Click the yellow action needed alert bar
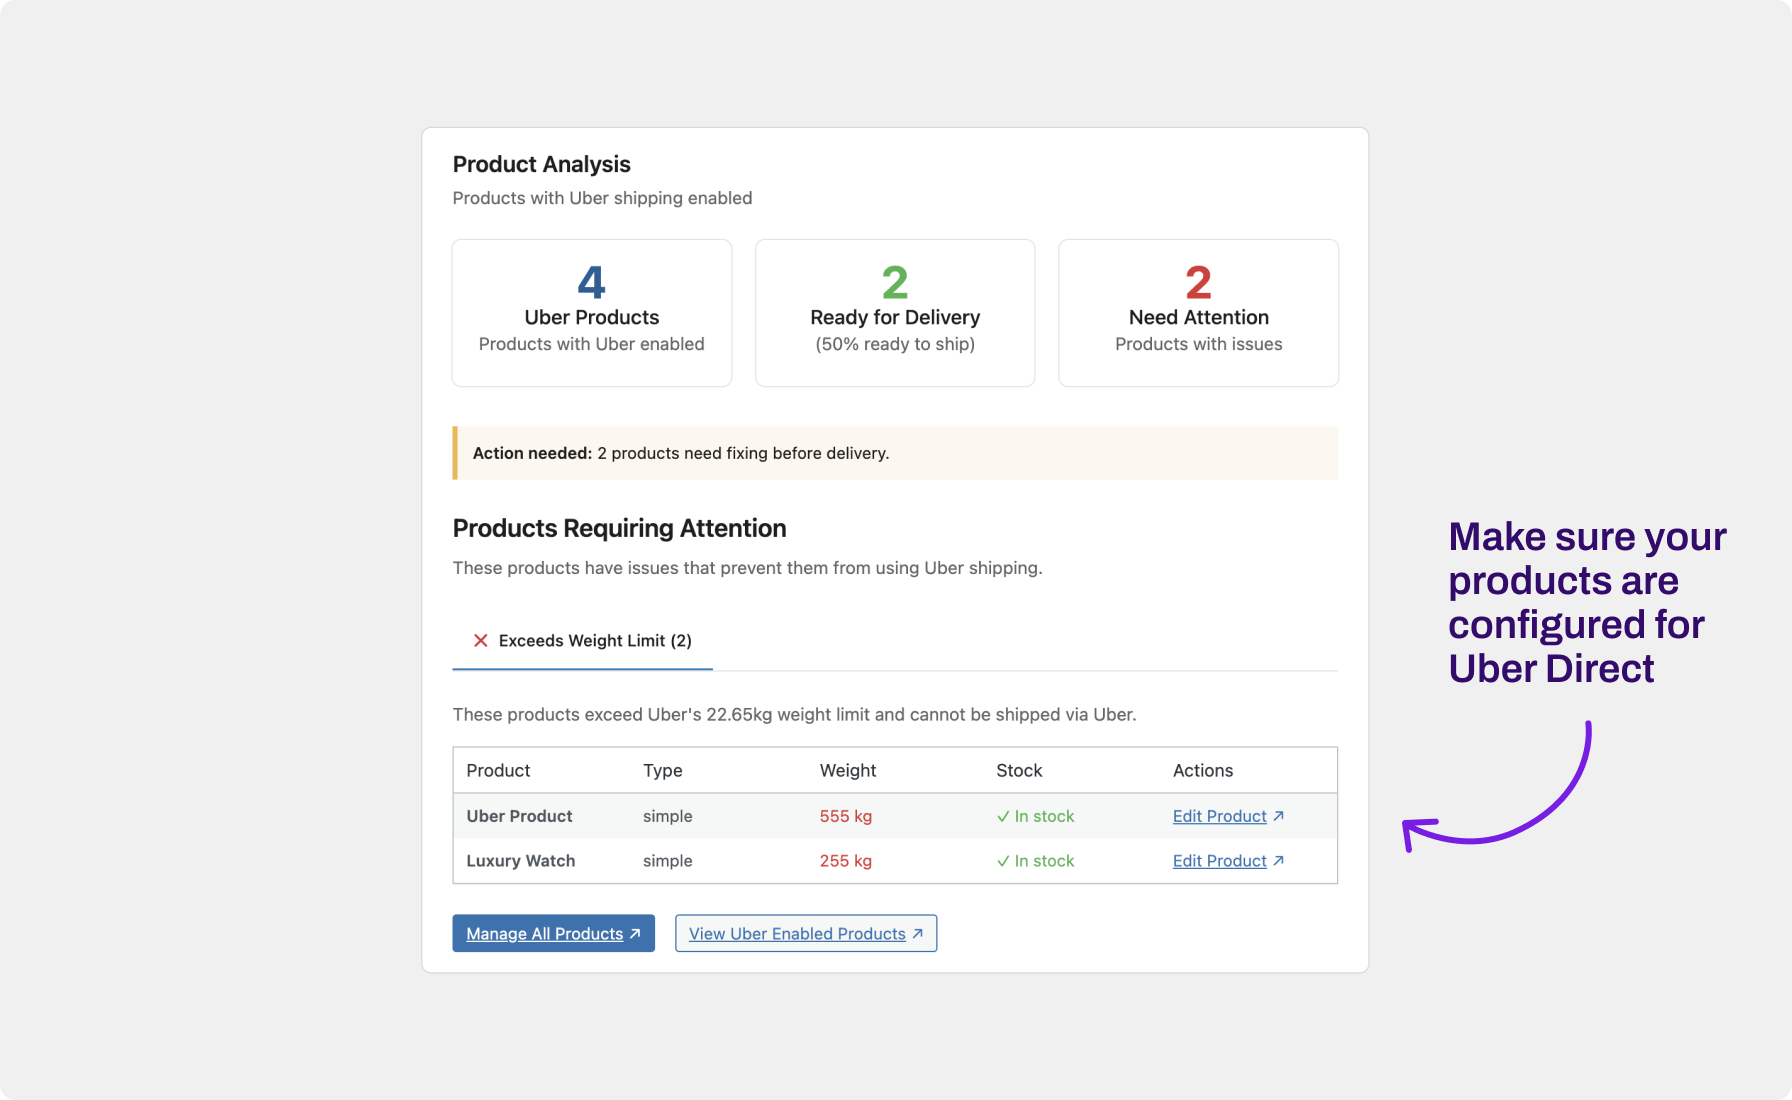 (895, 453)
